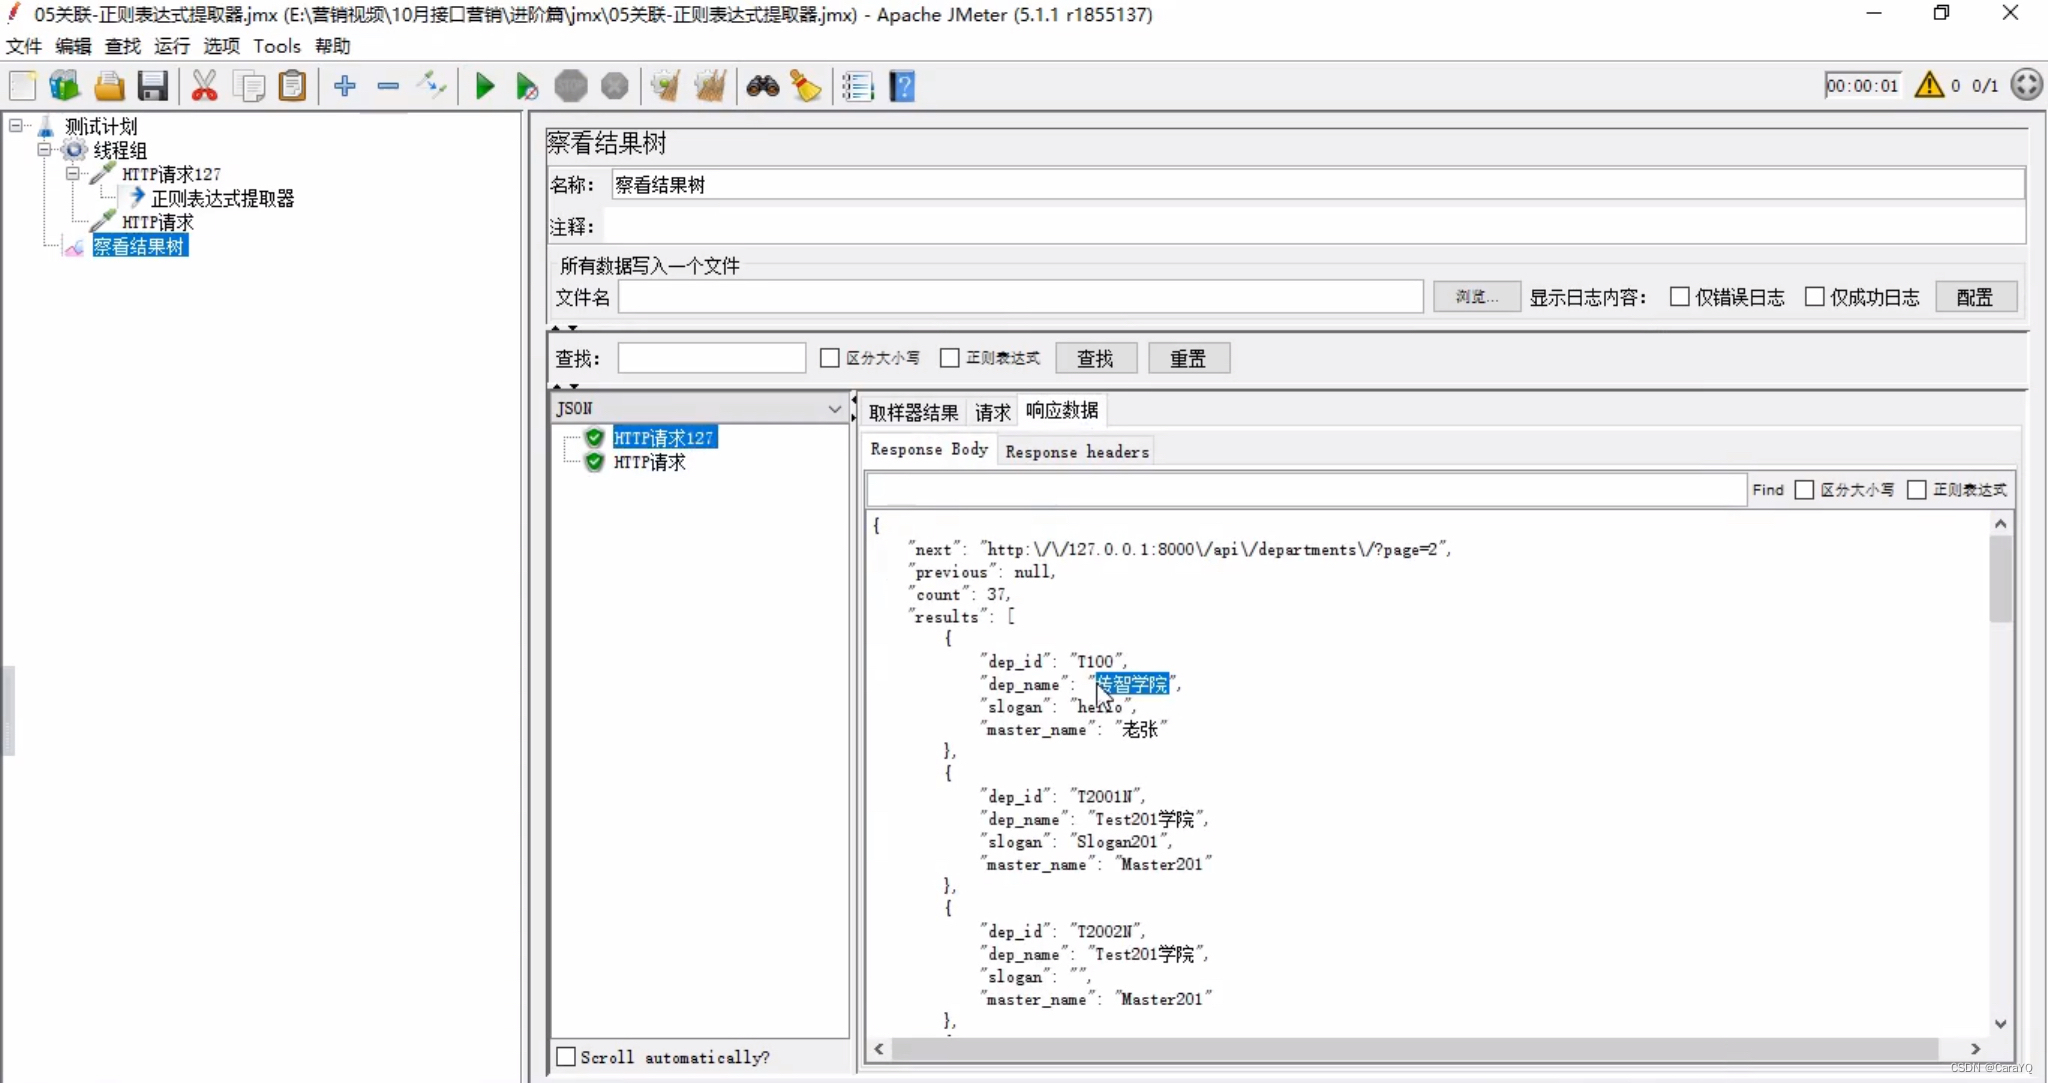Screen dimensions: 2048x1083
Task: Click the remote engine status icon
Action: pos(2027,85)
